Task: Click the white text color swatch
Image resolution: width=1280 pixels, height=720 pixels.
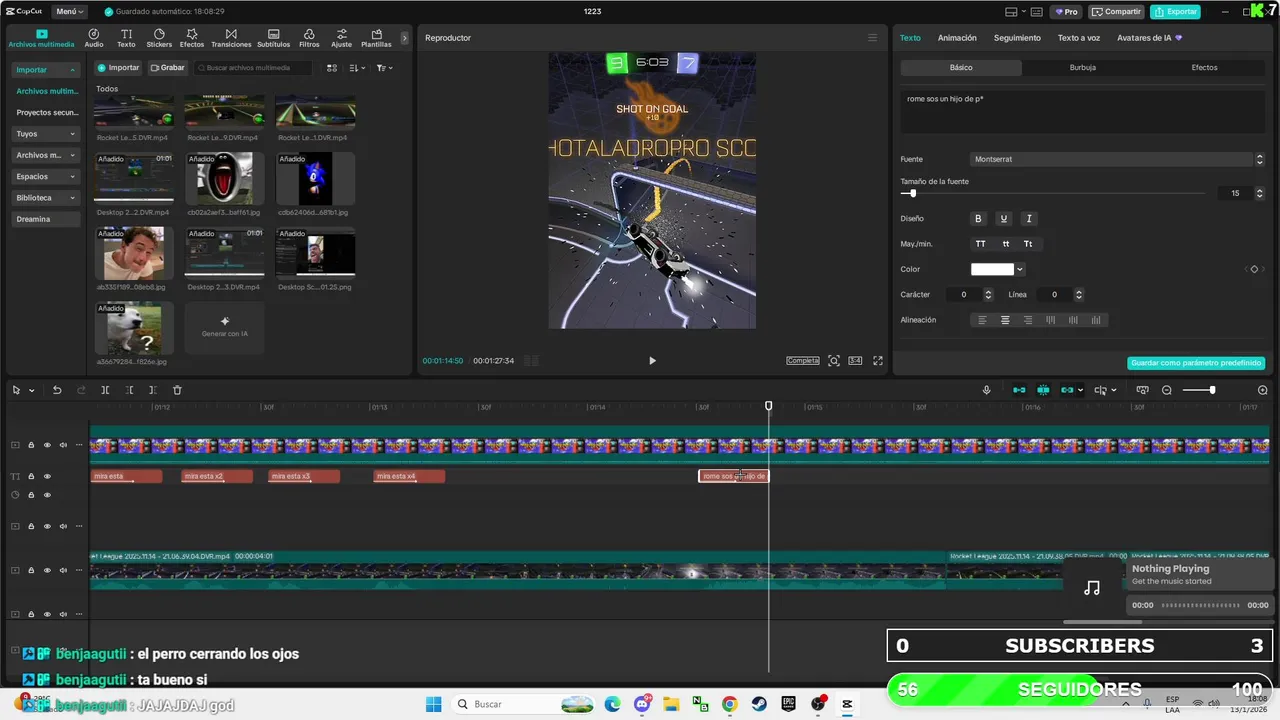Action: 992,269
